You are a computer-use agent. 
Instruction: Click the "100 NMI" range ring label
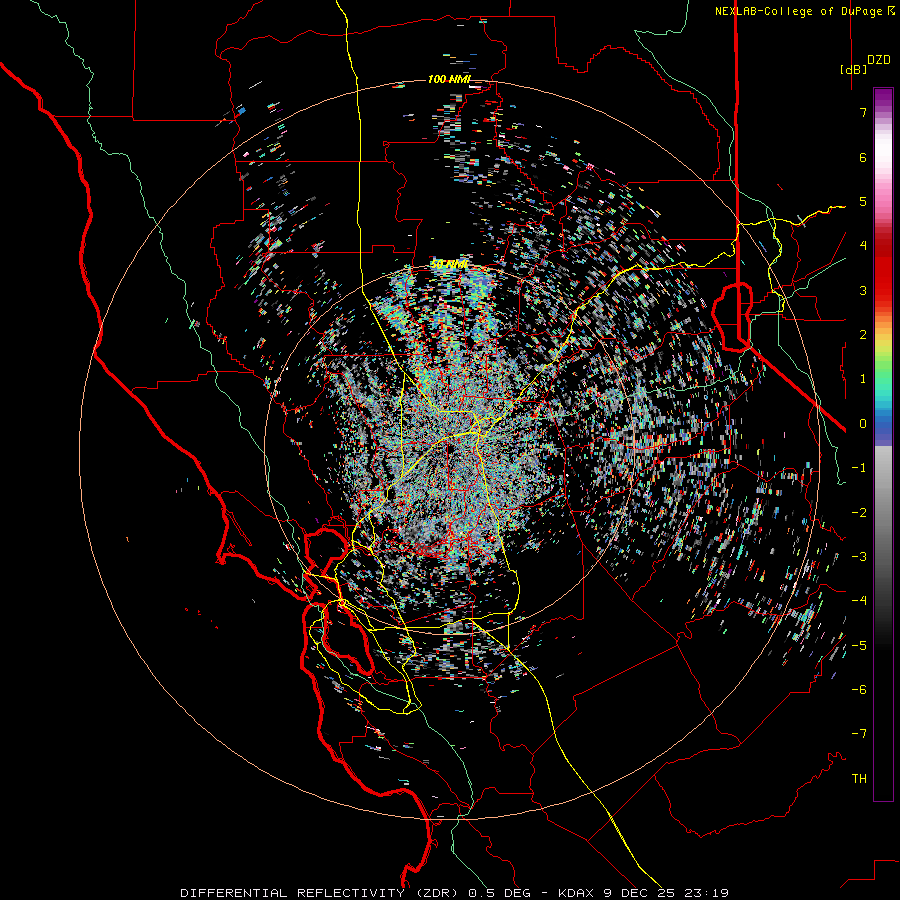pyautogui.click(x=449, y=79)
